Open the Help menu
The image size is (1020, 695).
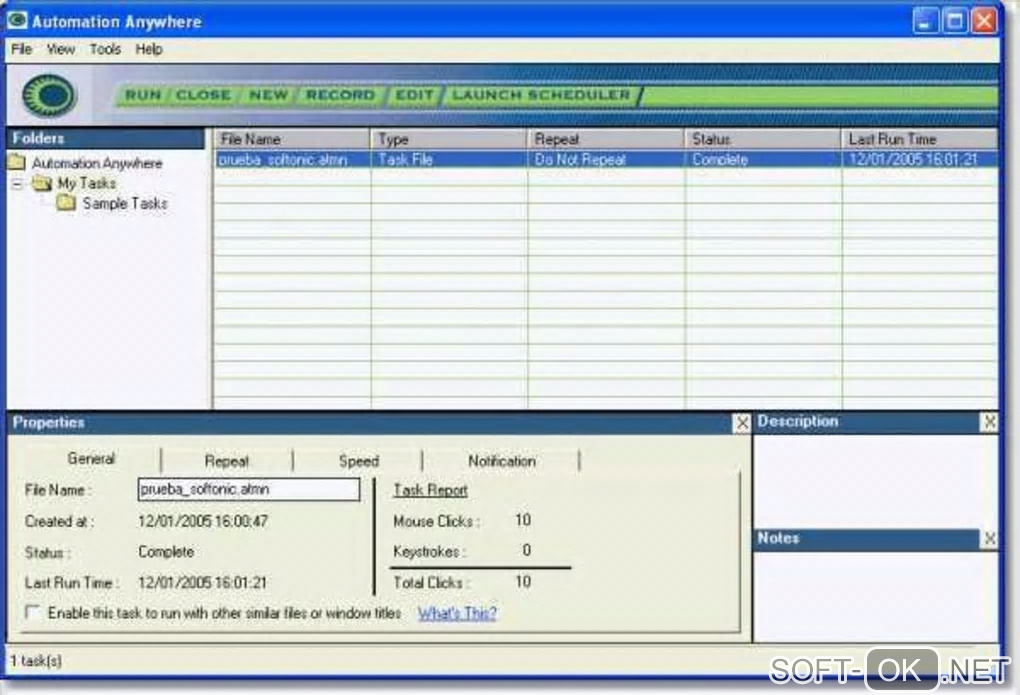(149, 49)
